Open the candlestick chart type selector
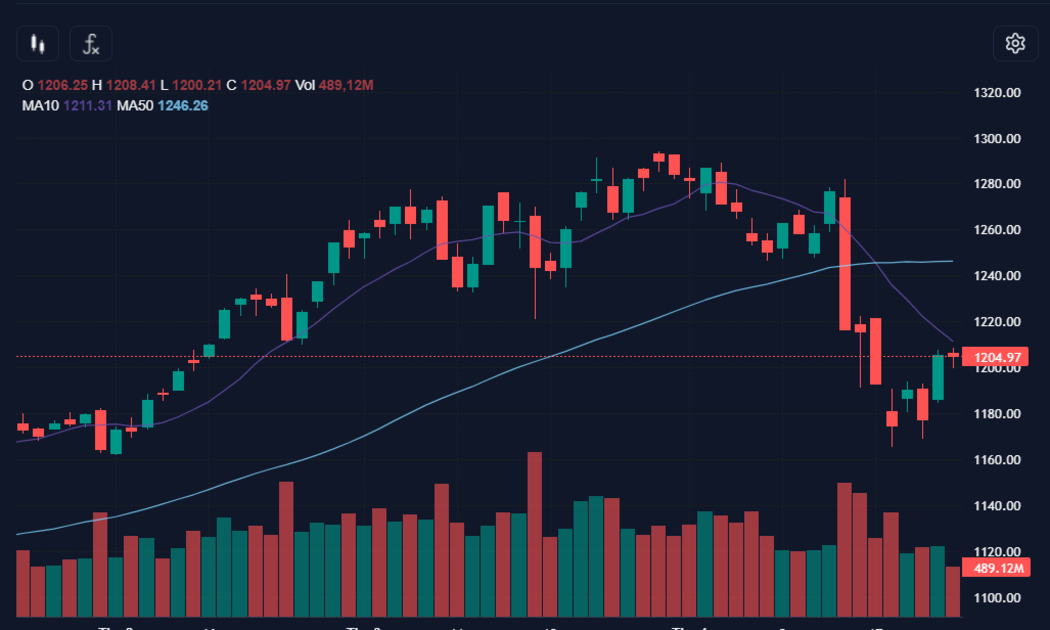This screenshot has width=1050, height=630. pyautogui.click(x=38, y=44)
